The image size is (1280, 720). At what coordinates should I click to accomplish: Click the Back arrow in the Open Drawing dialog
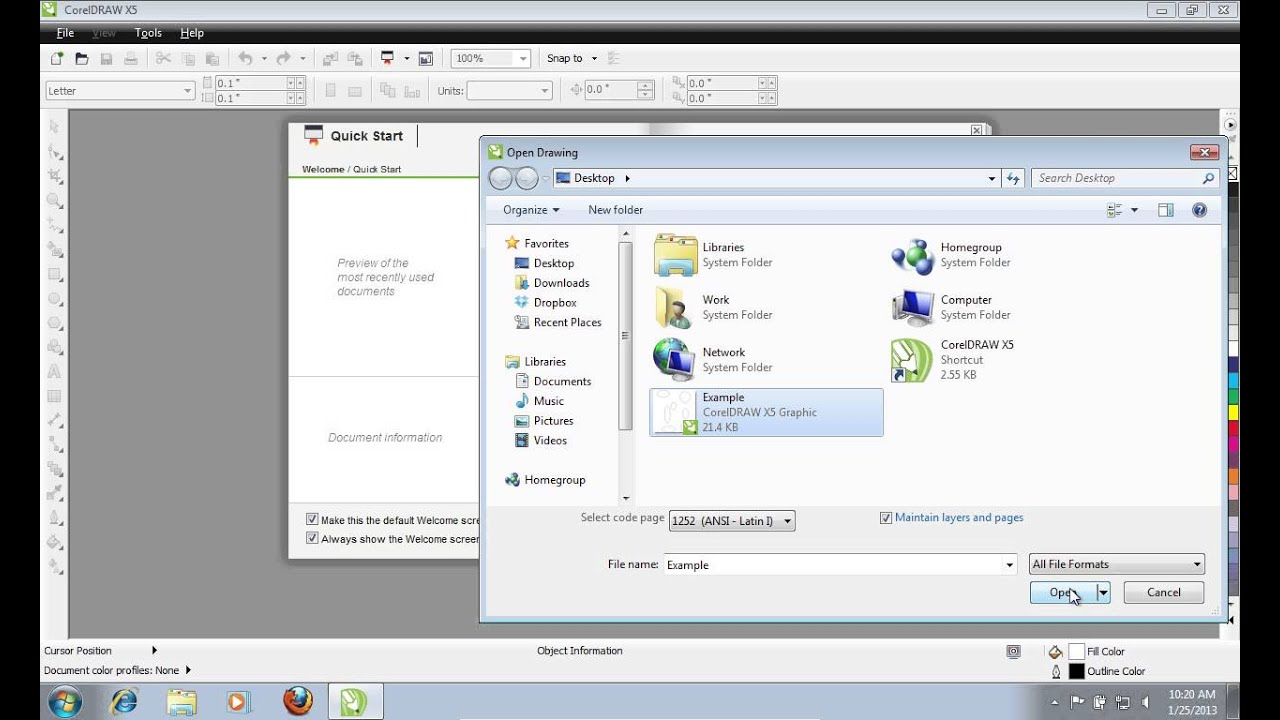point(500,178)
